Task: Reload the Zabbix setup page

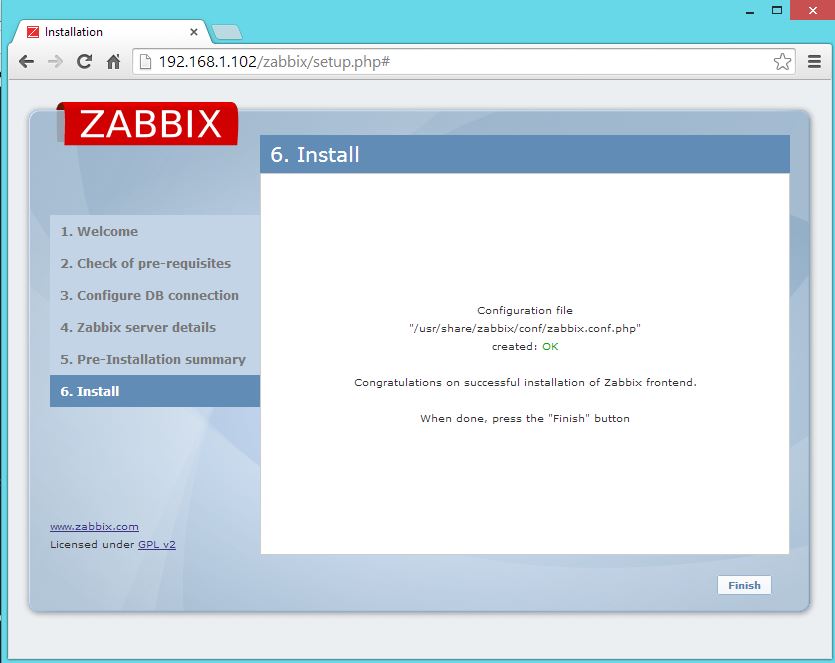Action: [84, 61]
